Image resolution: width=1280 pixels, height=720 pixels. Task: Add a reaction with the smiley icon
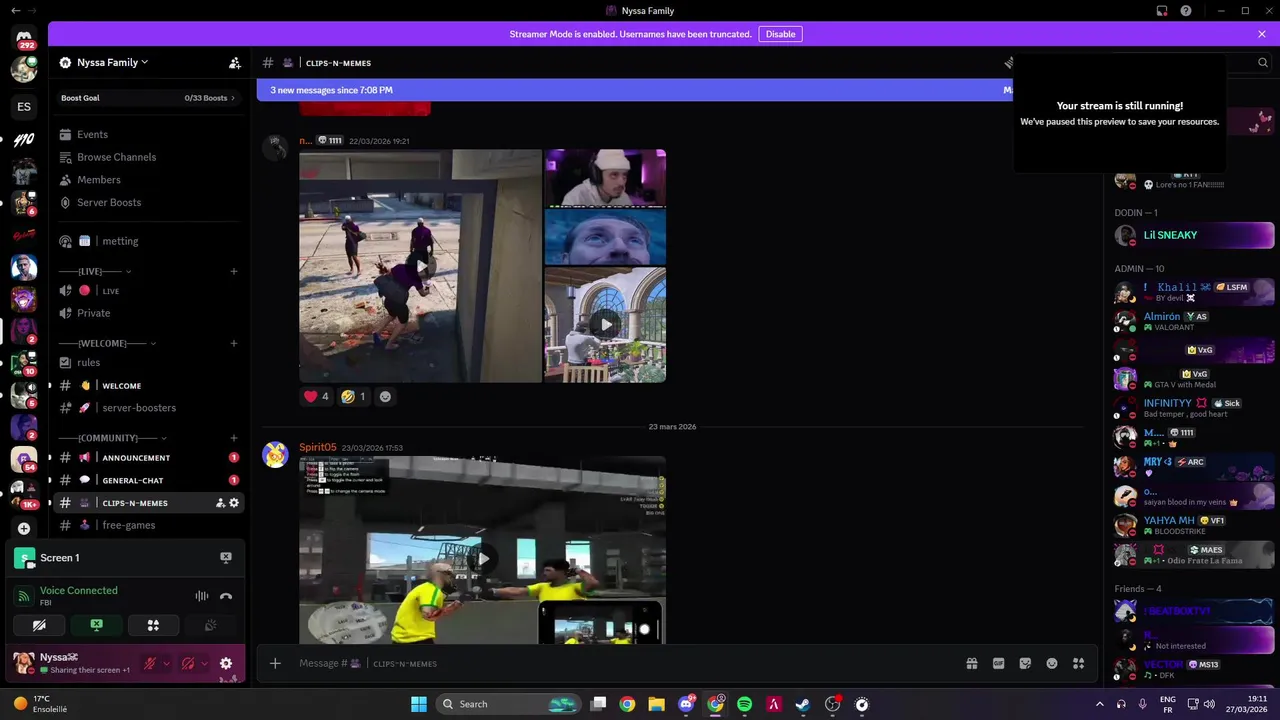point(385,396)
